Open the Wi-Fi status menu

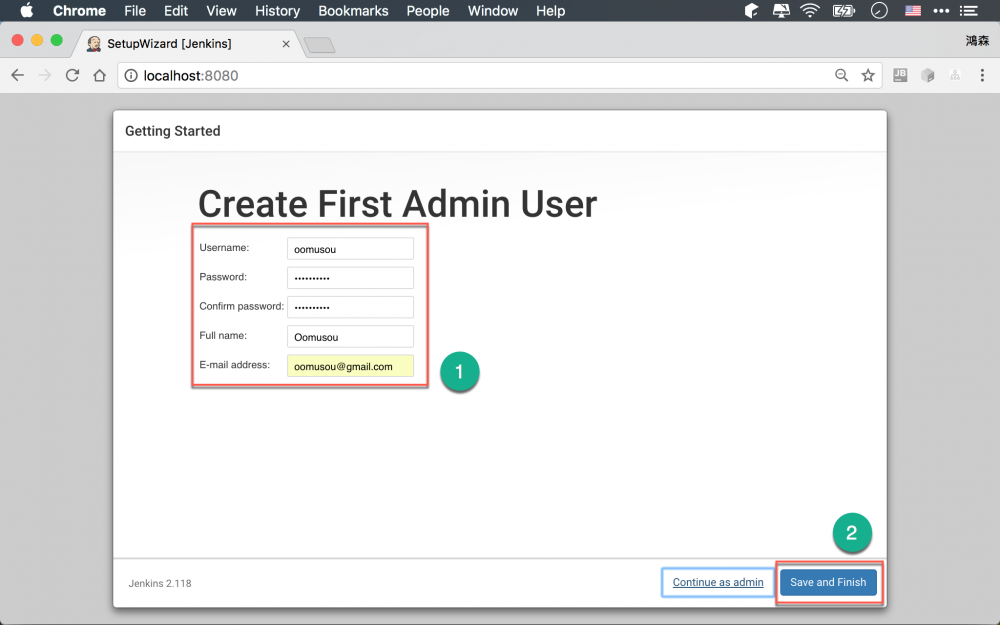click(x=809, y=11)
